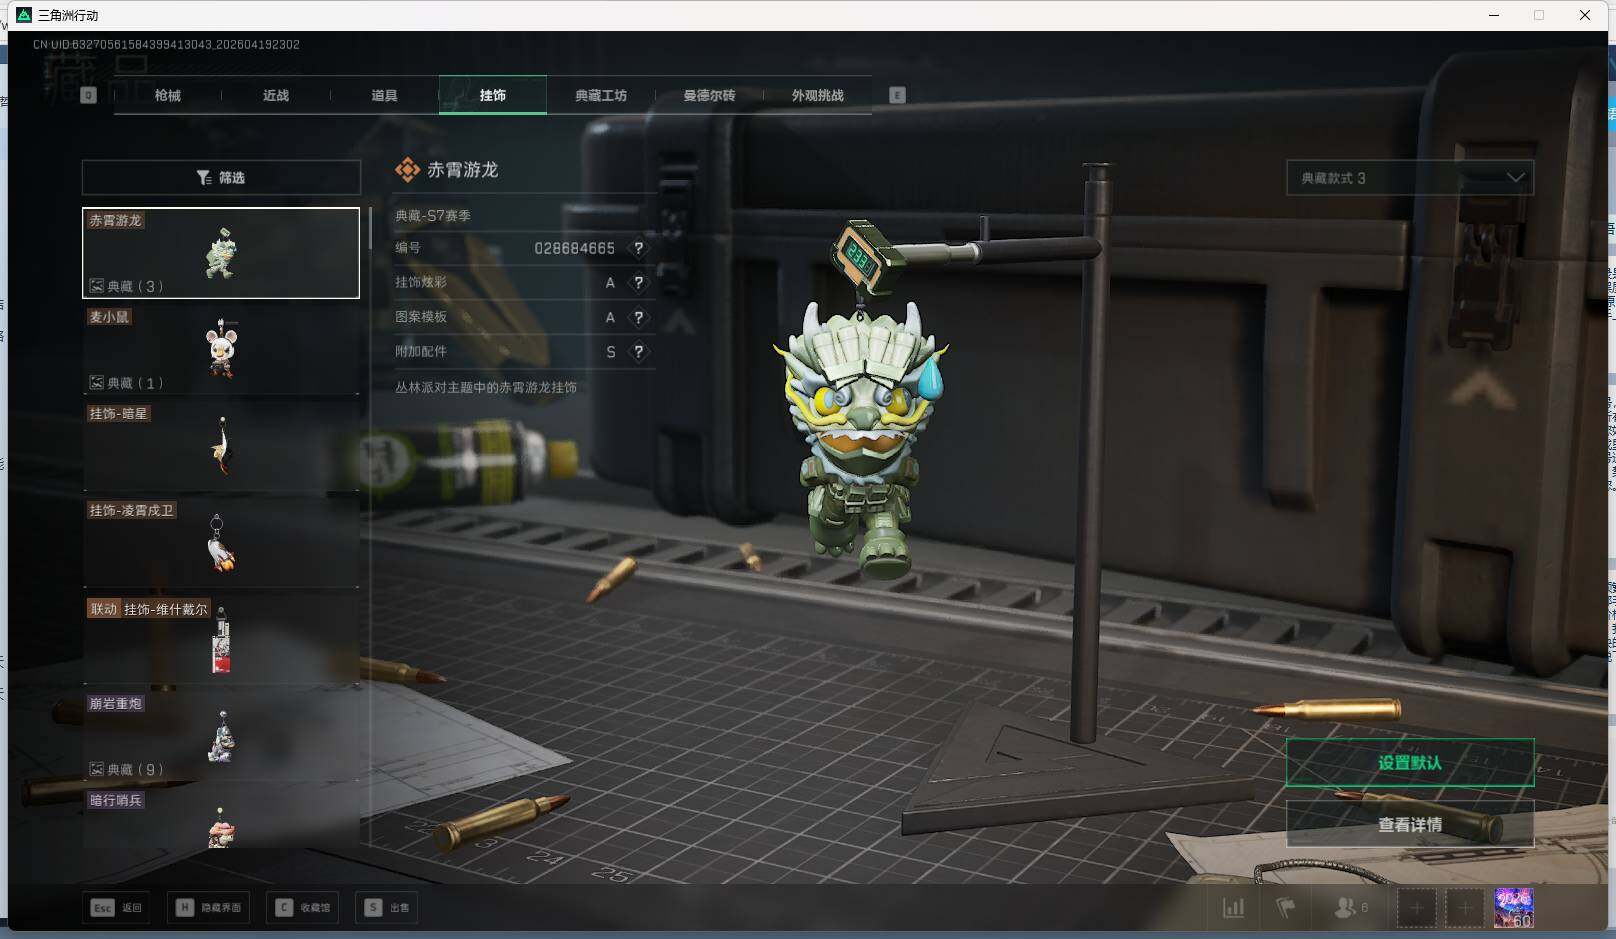This screenshot has width=1616, height=939.
Task: Select the 崩岩重炮 charm card
Action: pos(221,736)
